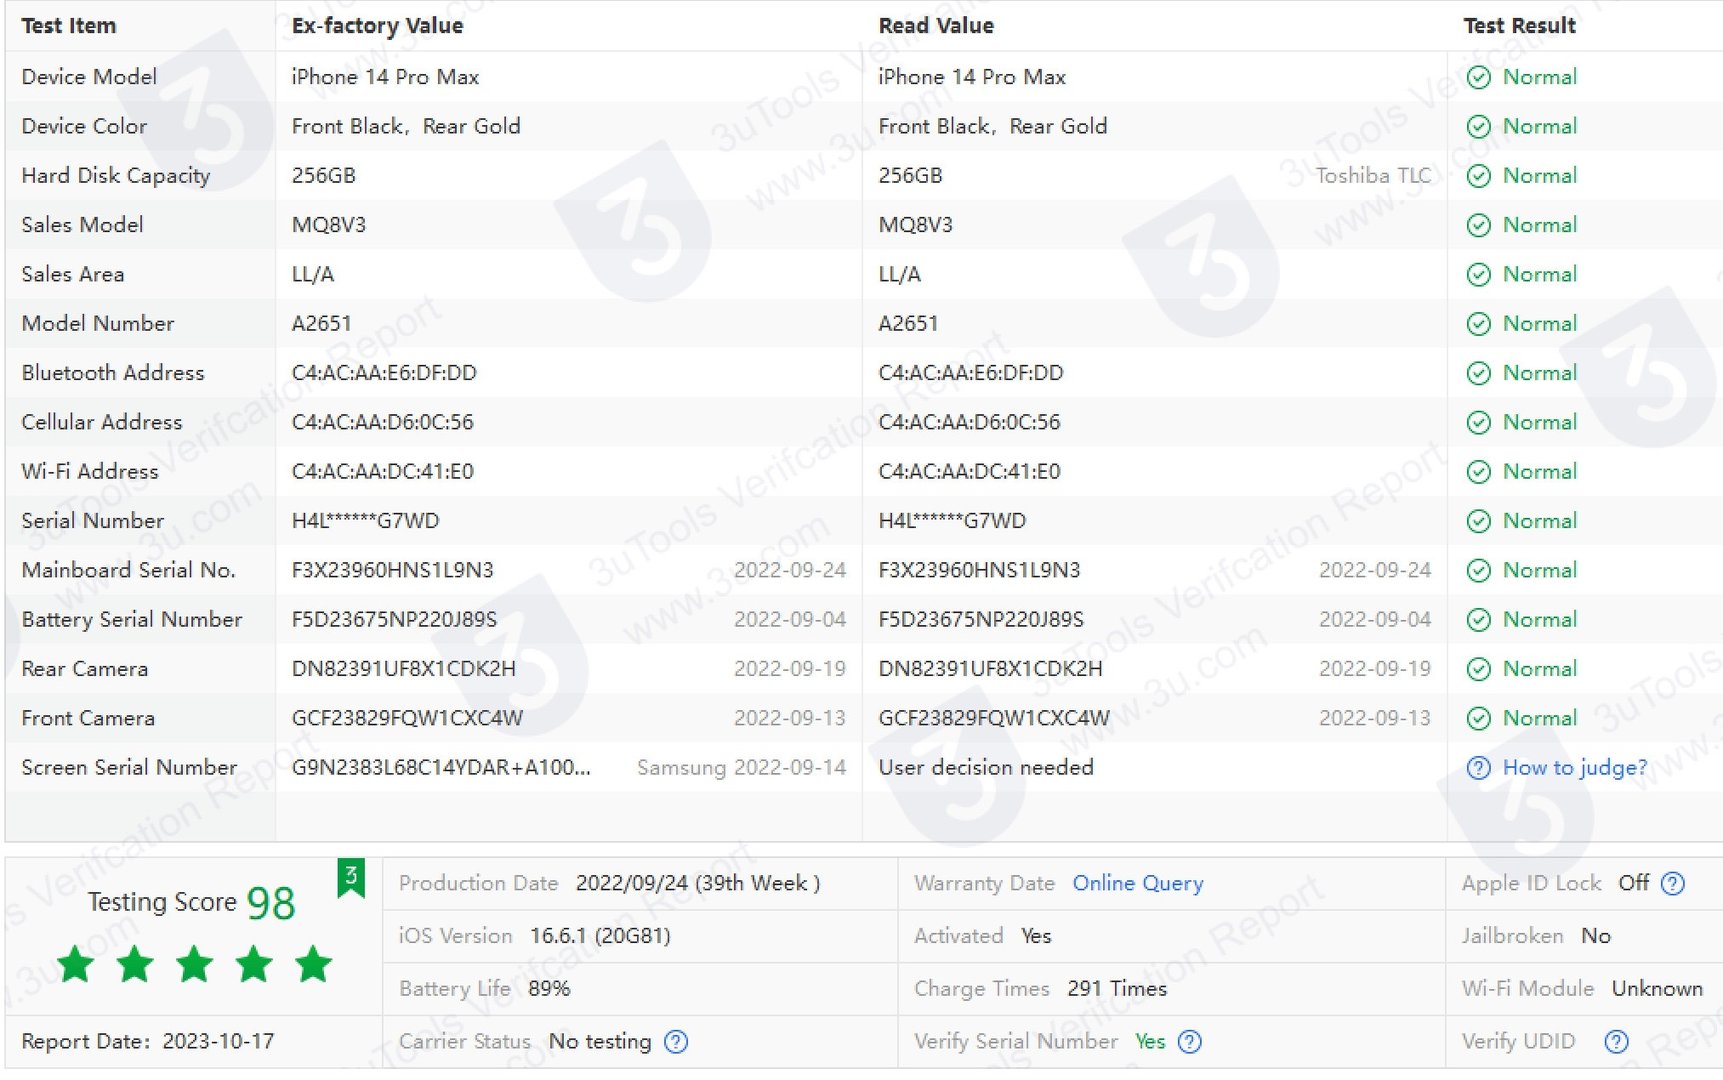Click the Serial Number ex-factory value
Screen dimensions: 1723x1080
[x=365, y=521]
